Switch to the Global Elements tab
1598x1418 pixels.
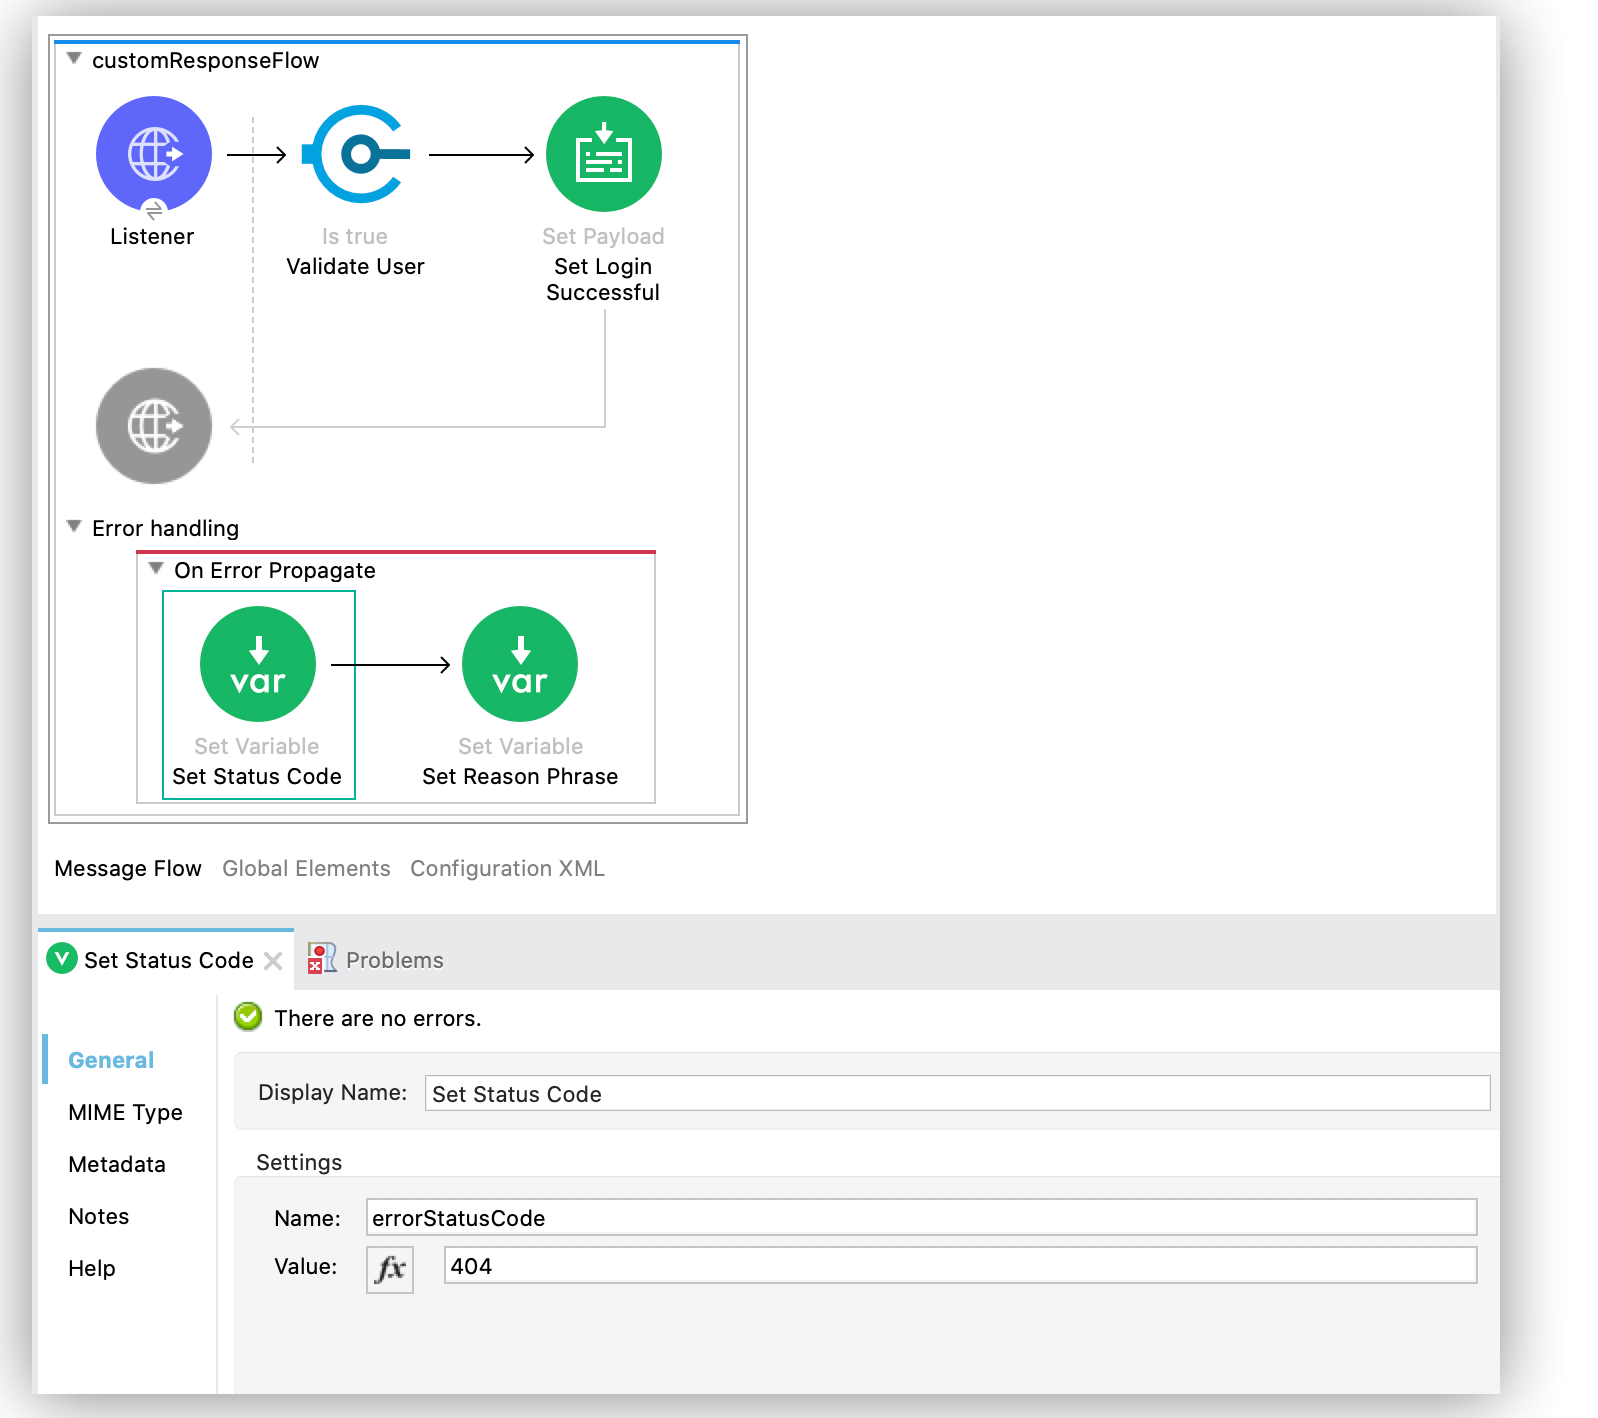click(x=306, y=868)
